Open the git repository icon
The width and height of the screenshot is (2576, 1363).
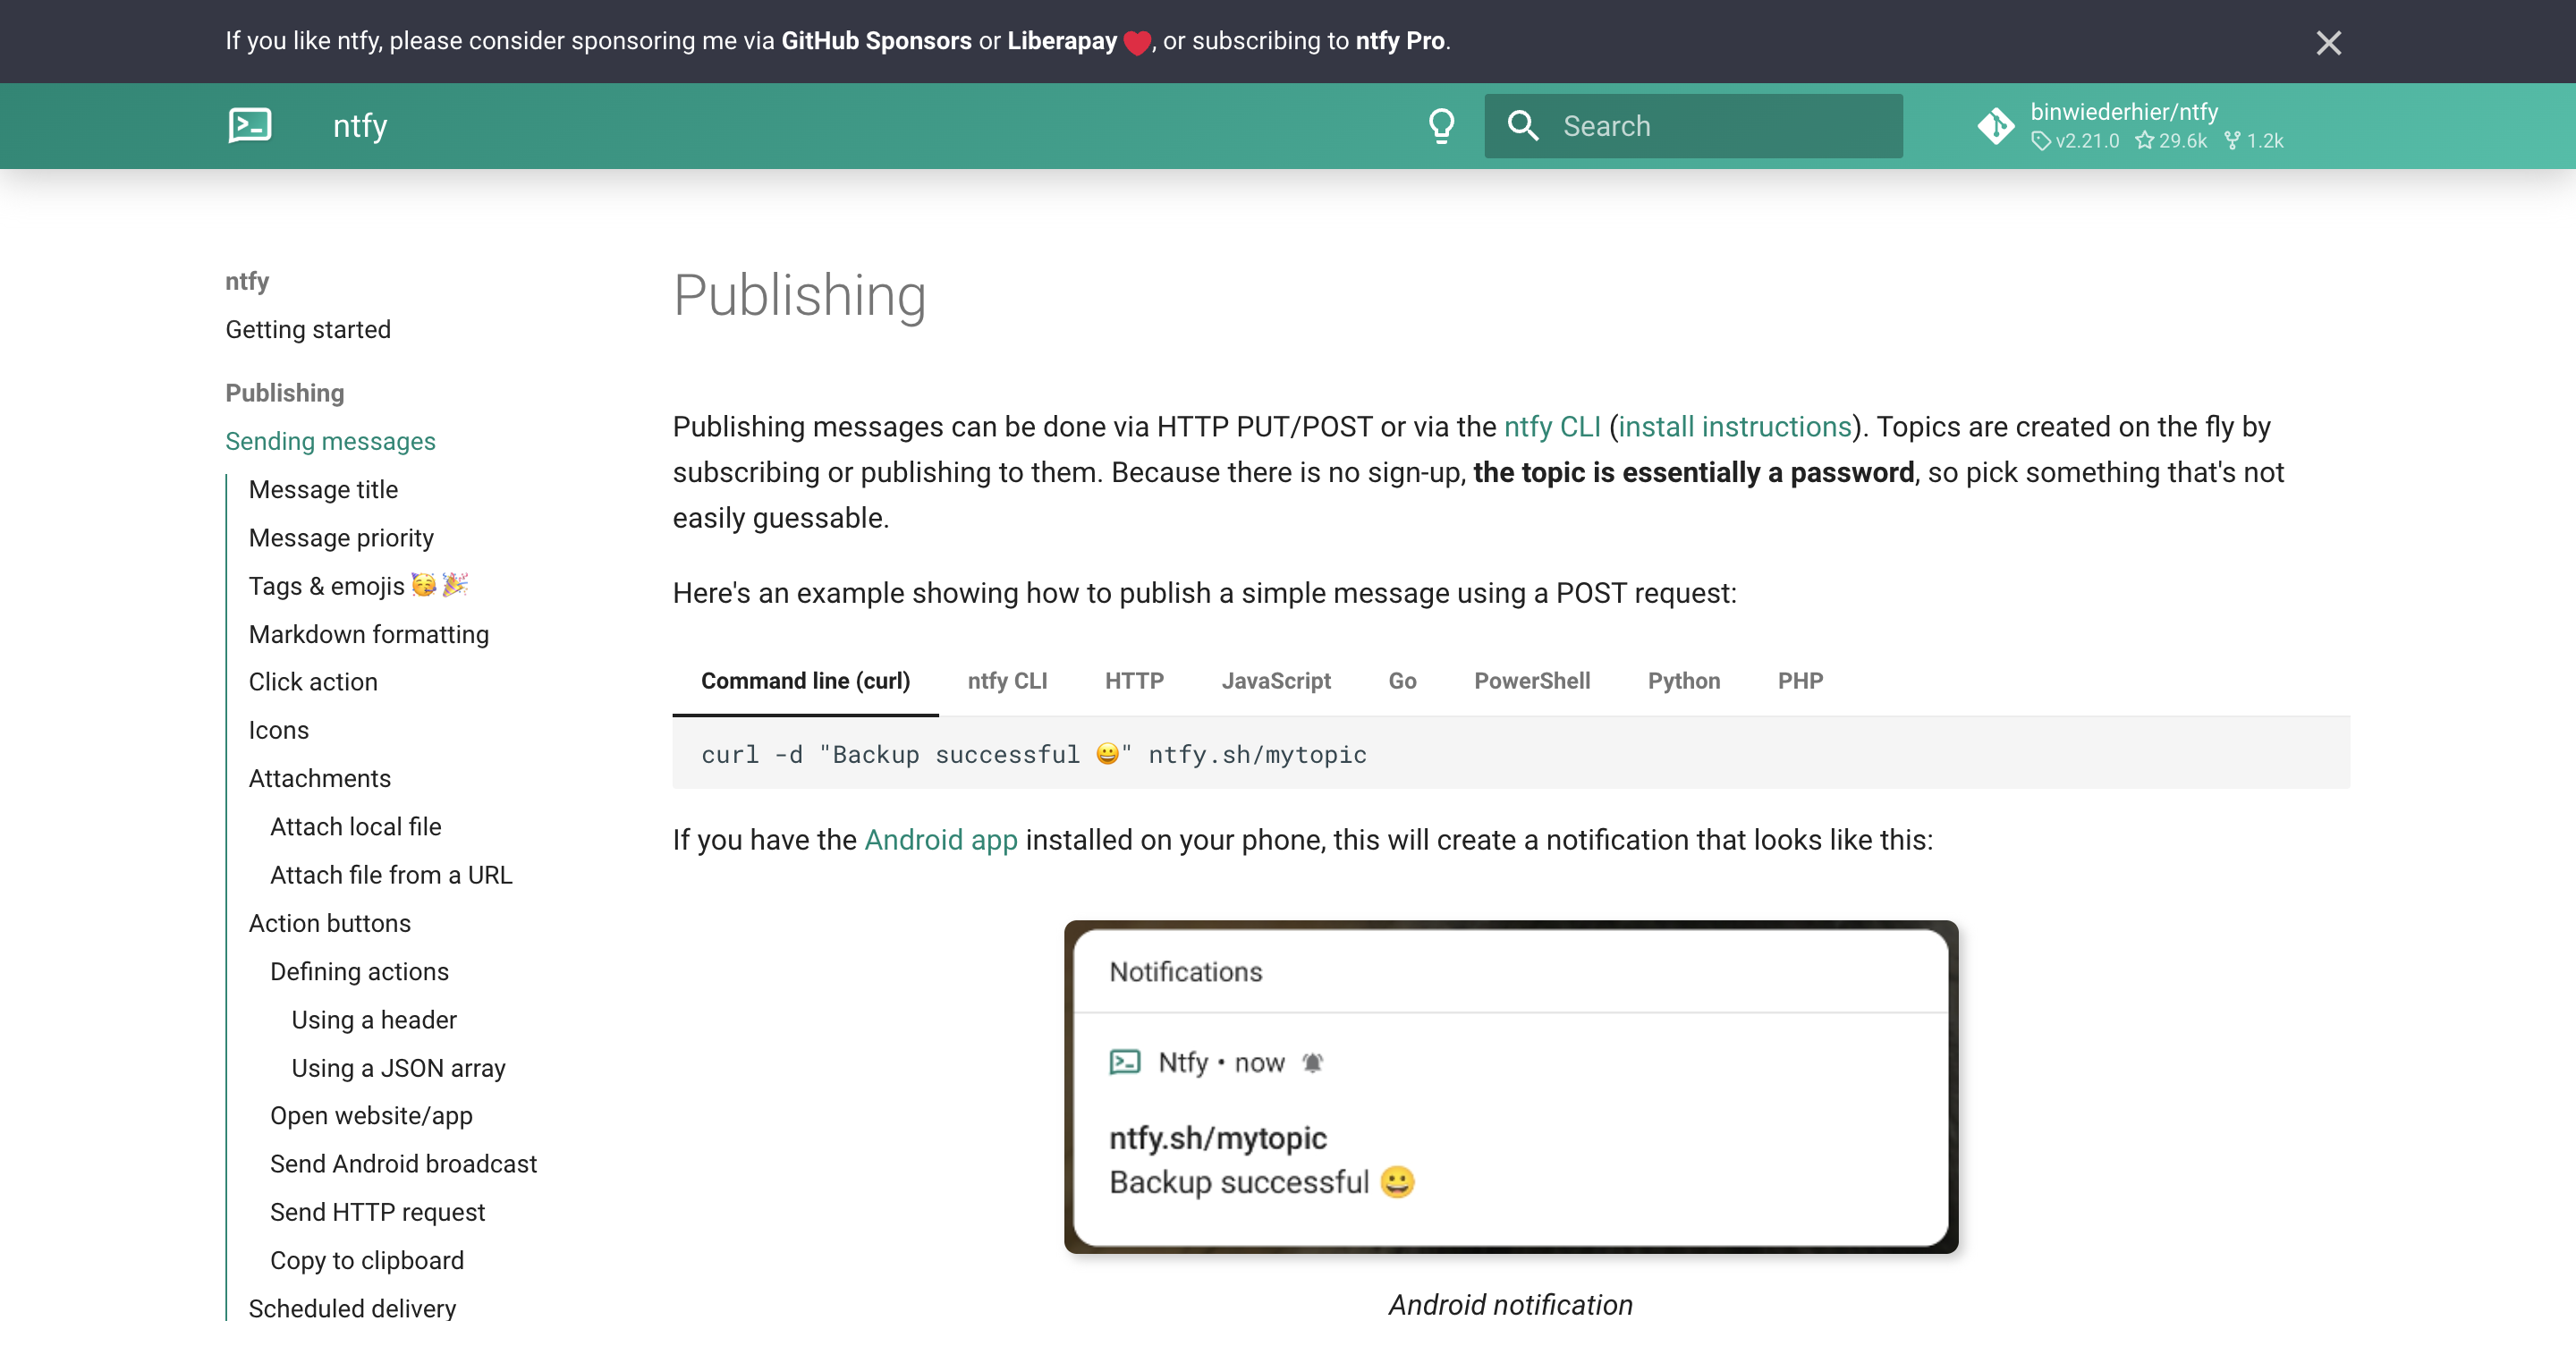tap(1996, 126)
